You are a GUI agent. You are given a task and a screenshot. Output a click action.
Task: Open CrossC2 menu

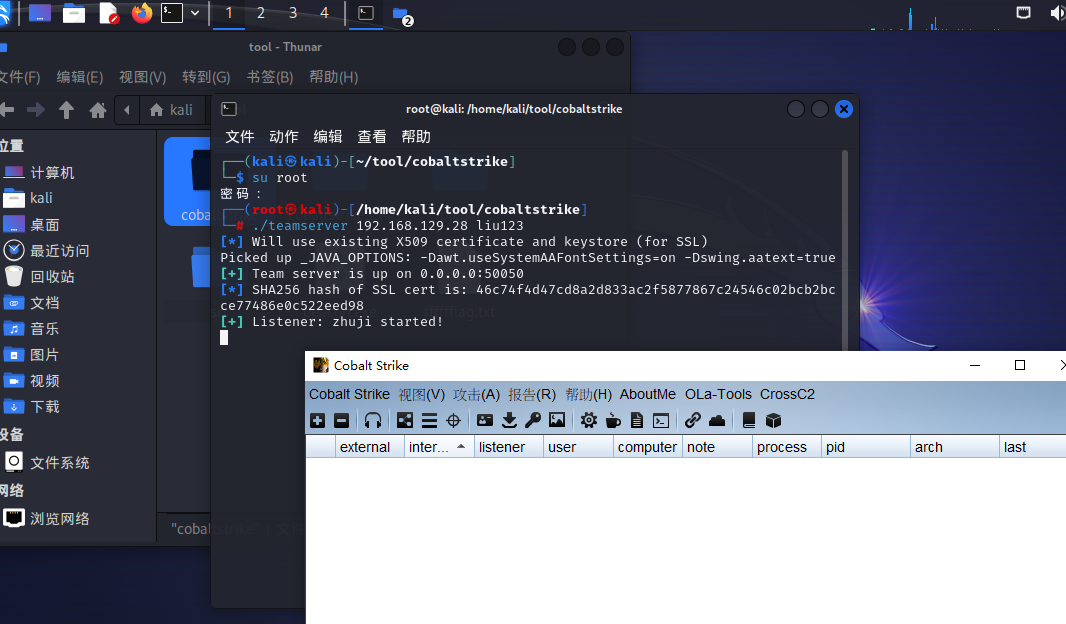tap(787, 394)
